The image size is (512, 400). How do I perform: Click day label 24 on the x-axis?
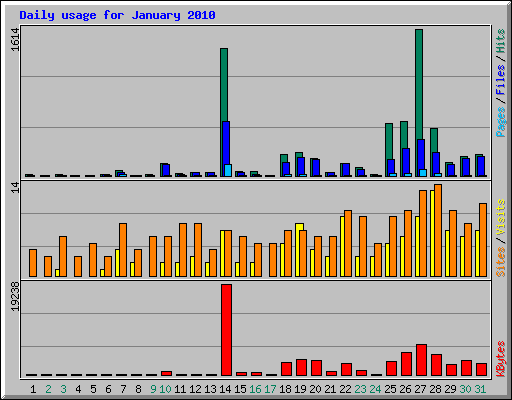click(375, 389)
